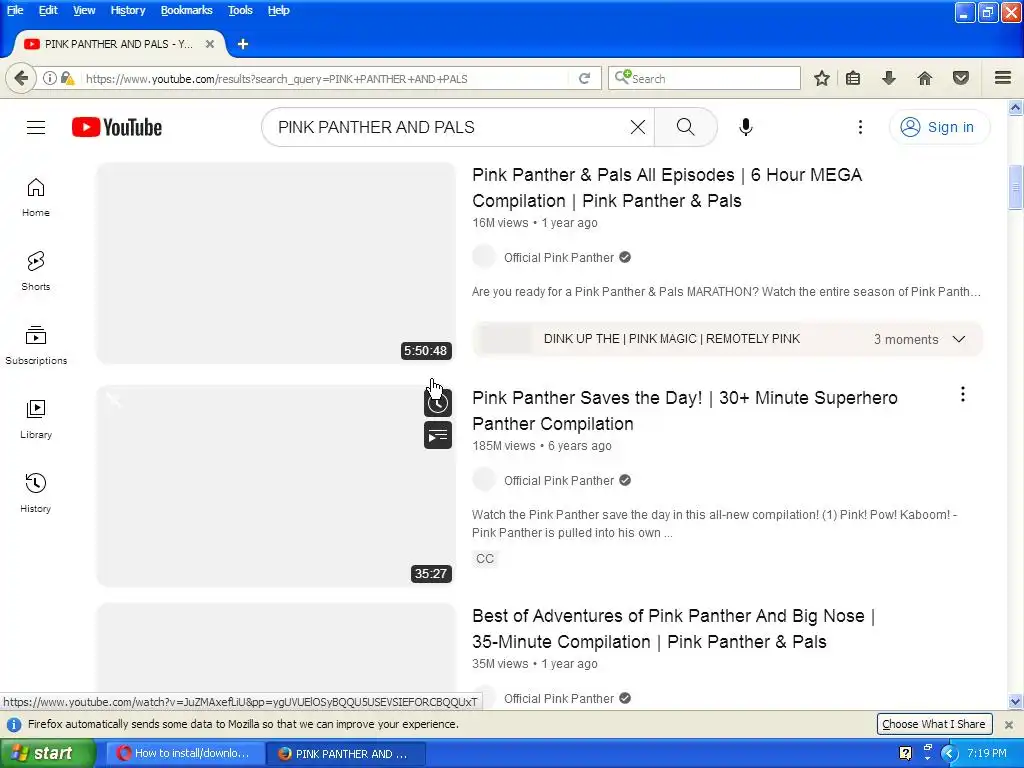The width and height of the screenshot is (1024, 768).
Task: Open Library in the sidebar
Action: tap(36, 419)
